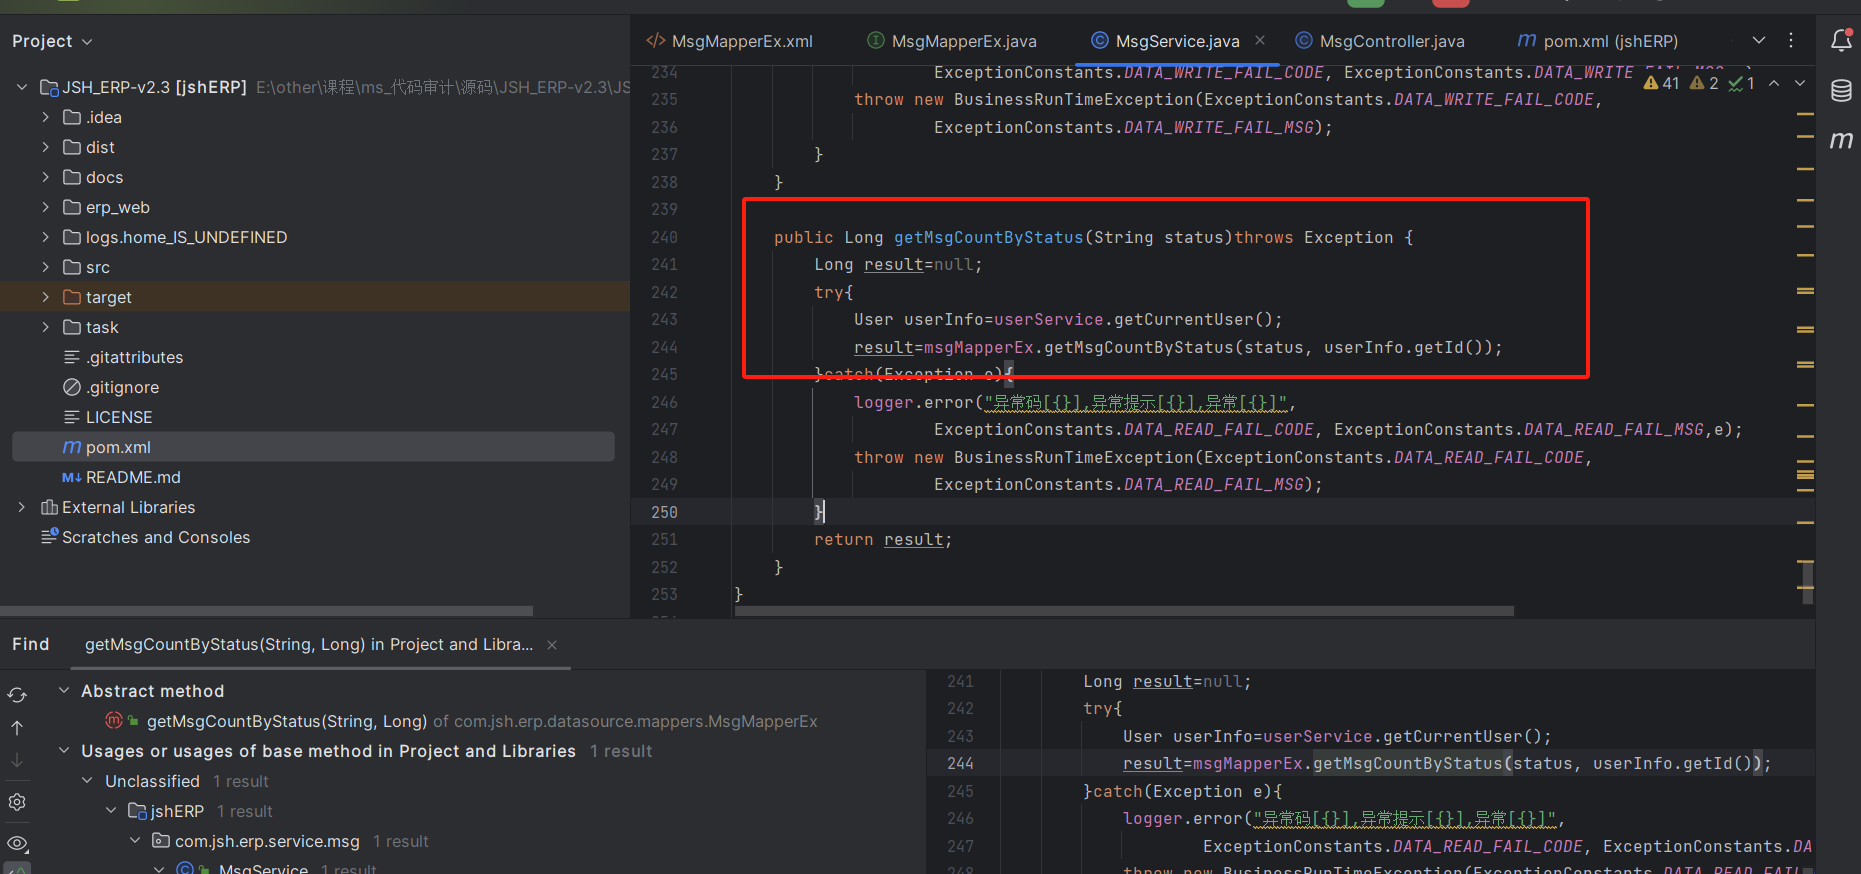The image size is (1861, 874).
Task: Click the weak warnings 2 indicator
Action: coord(1704,83)
